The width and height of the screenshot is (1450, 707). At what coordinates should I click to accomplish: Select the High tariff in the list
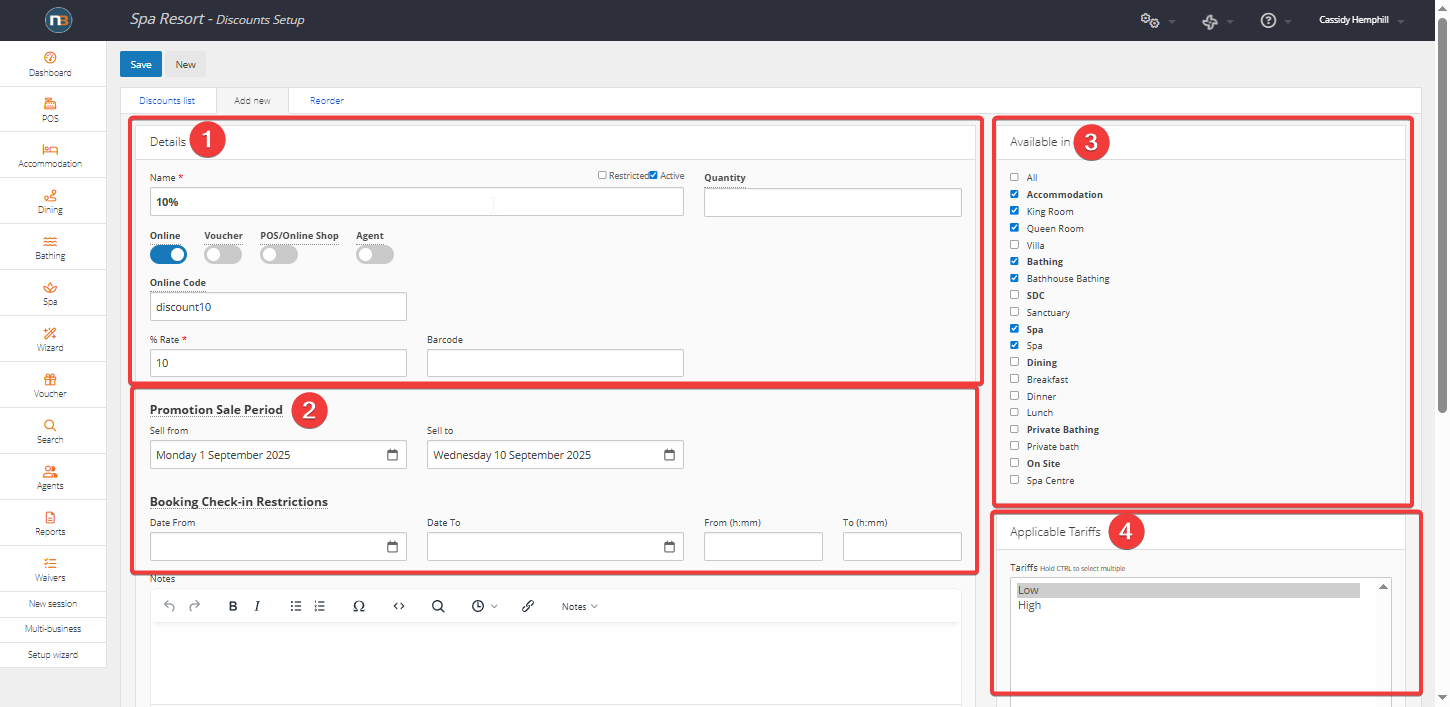[1029, 606]
